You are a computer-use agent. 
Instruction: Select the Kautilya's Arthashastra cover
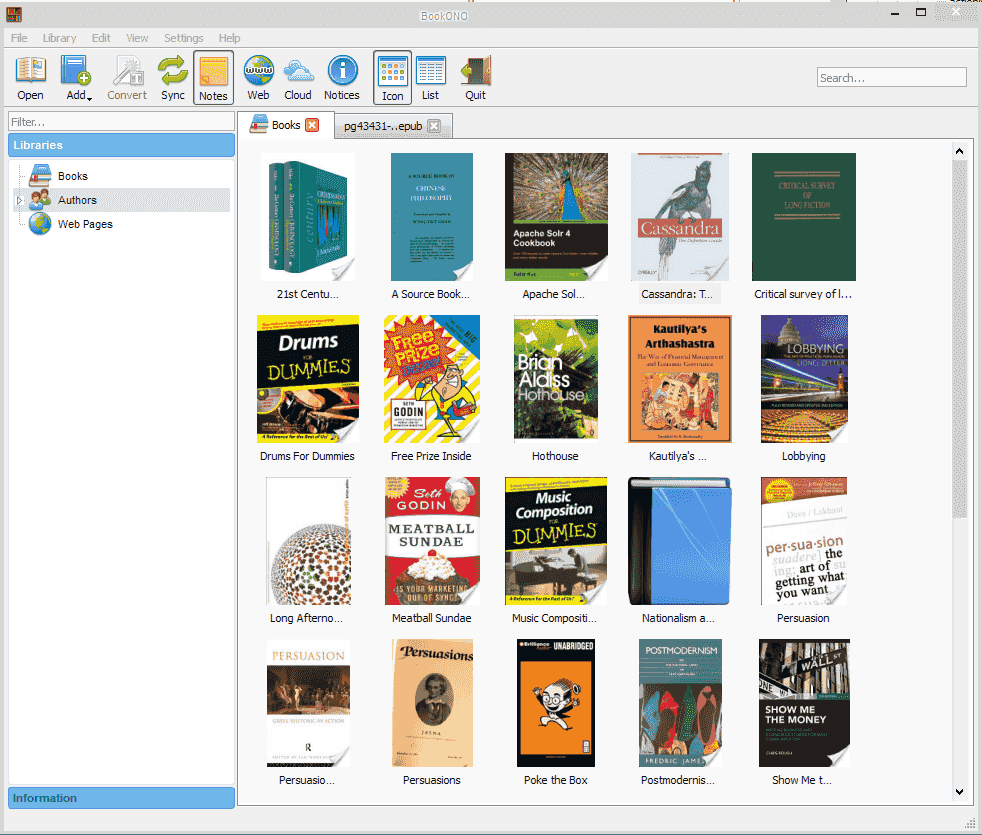click(680, 379)
